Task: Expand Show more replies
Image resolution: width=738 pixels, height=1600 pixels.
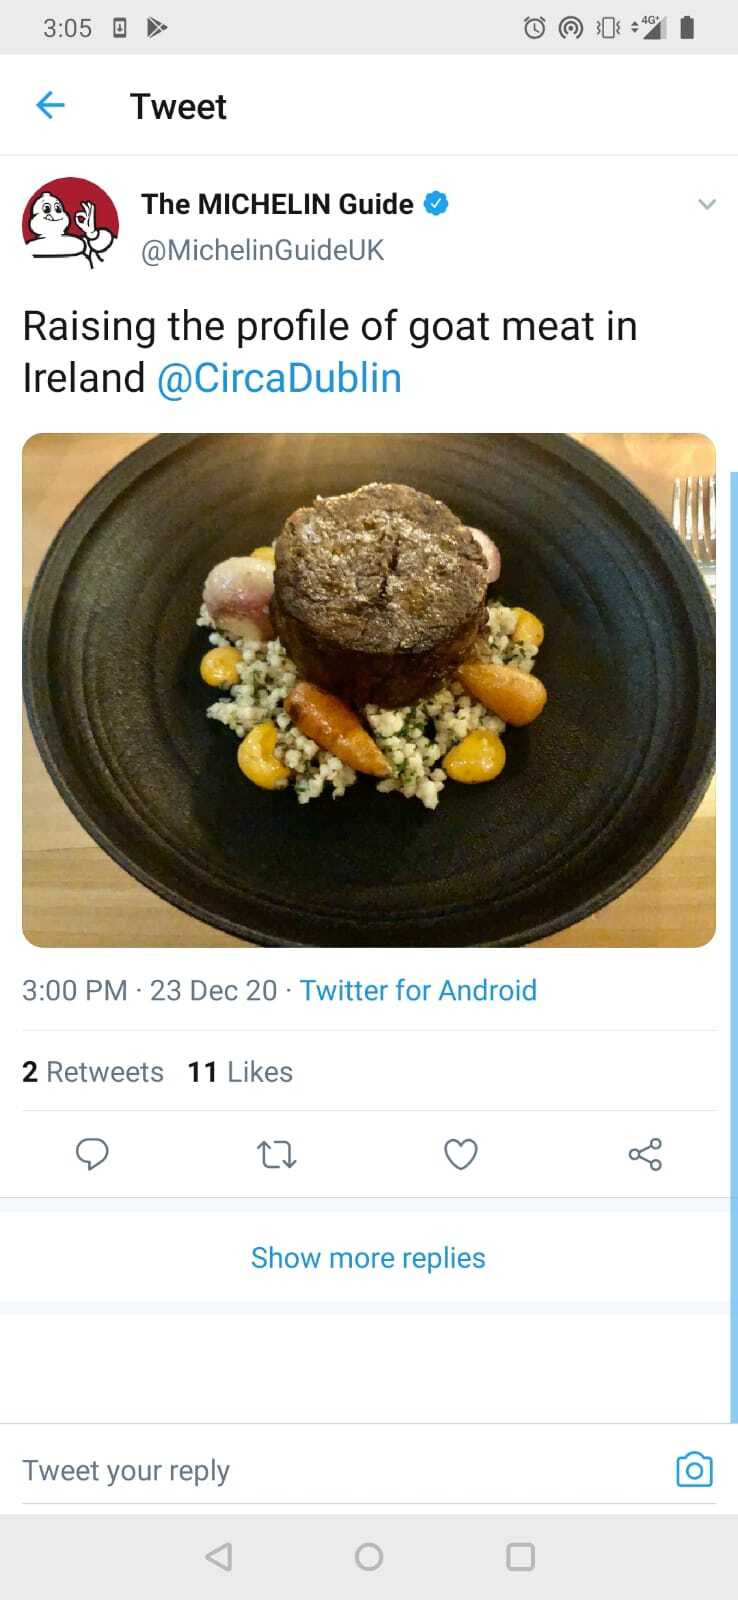Action: click(x=368, y=1258)
